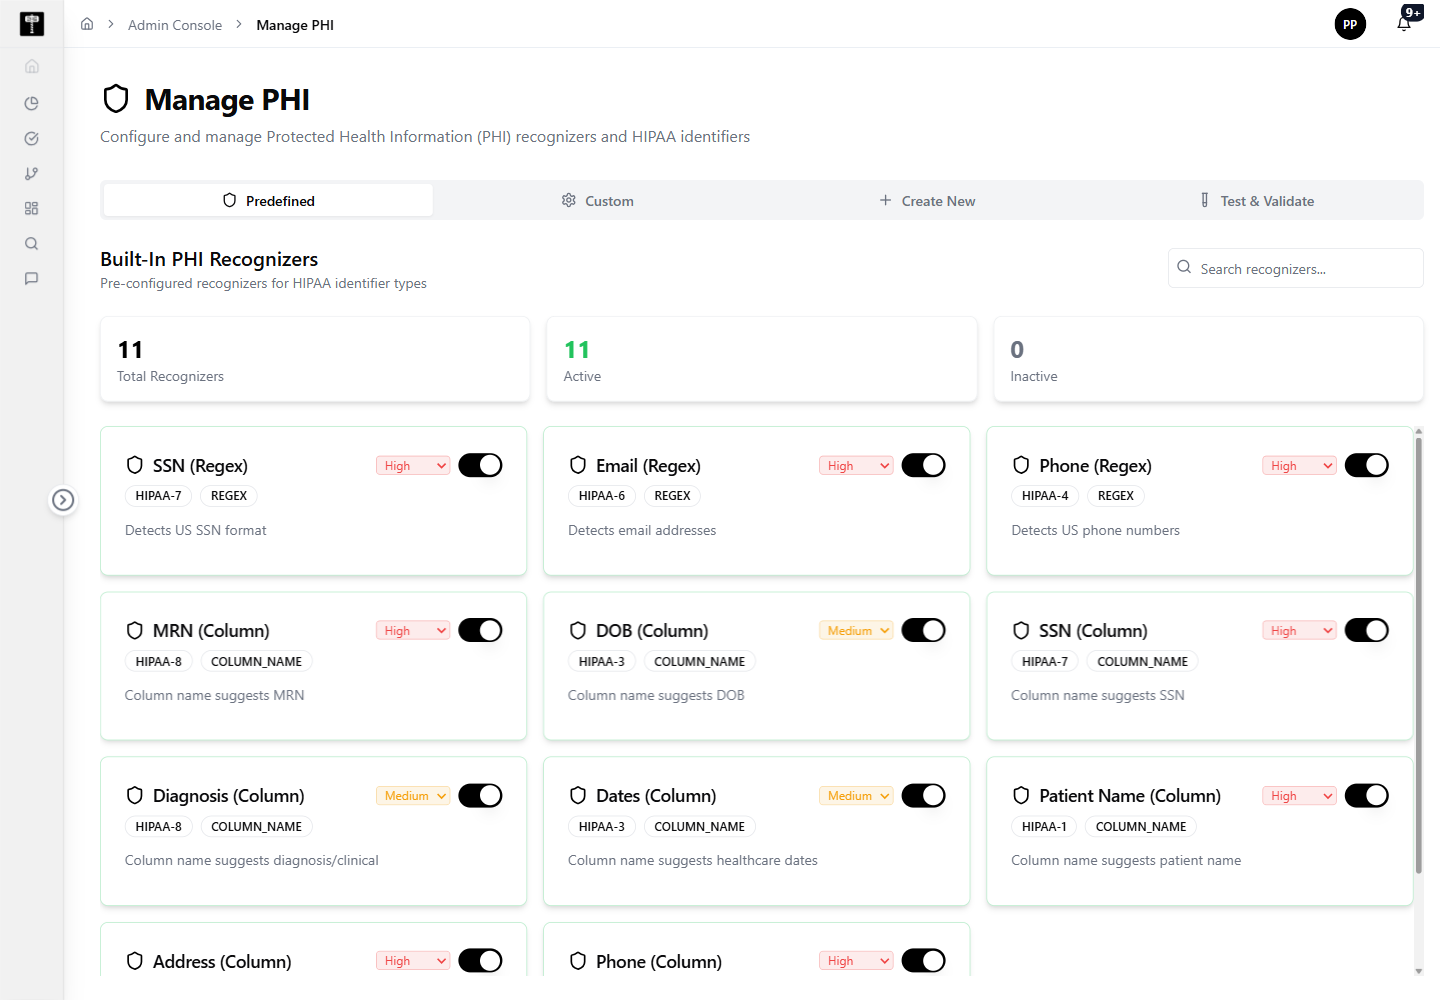Image resolution: width=1440 pixels, height=1000 pixels.
Task: Click HIPAA-1 tag on Patient Name card
Action: click(x=1044, y=826)
